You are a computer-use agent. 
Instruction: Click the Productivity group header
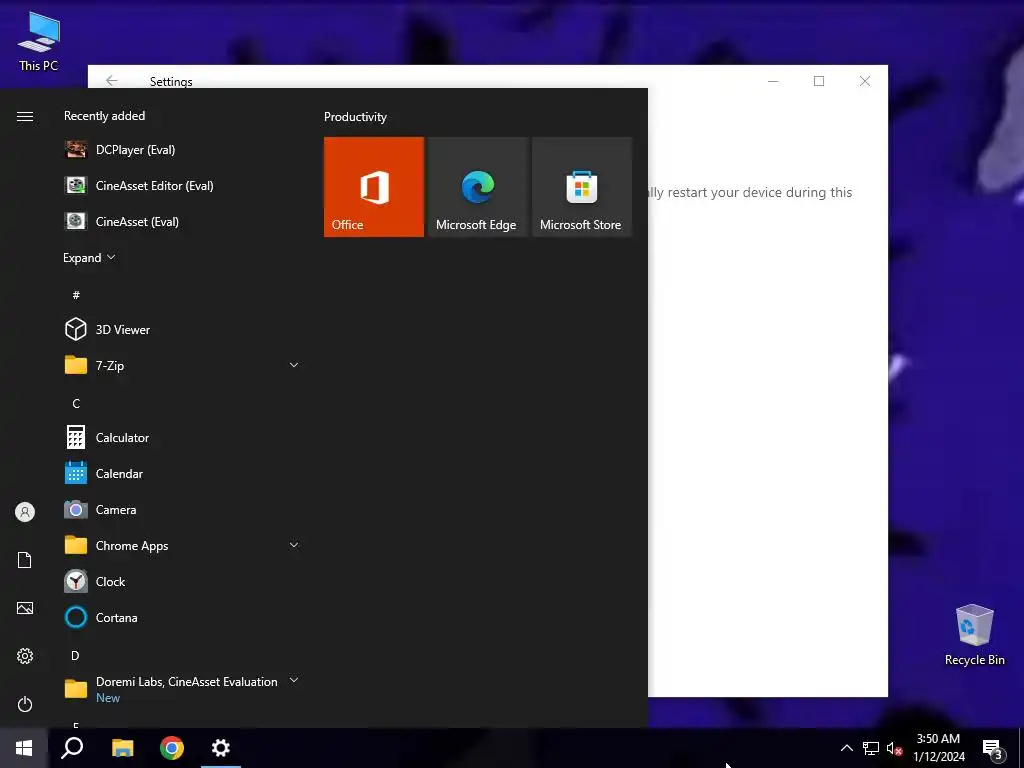click(x=355, y=117)
